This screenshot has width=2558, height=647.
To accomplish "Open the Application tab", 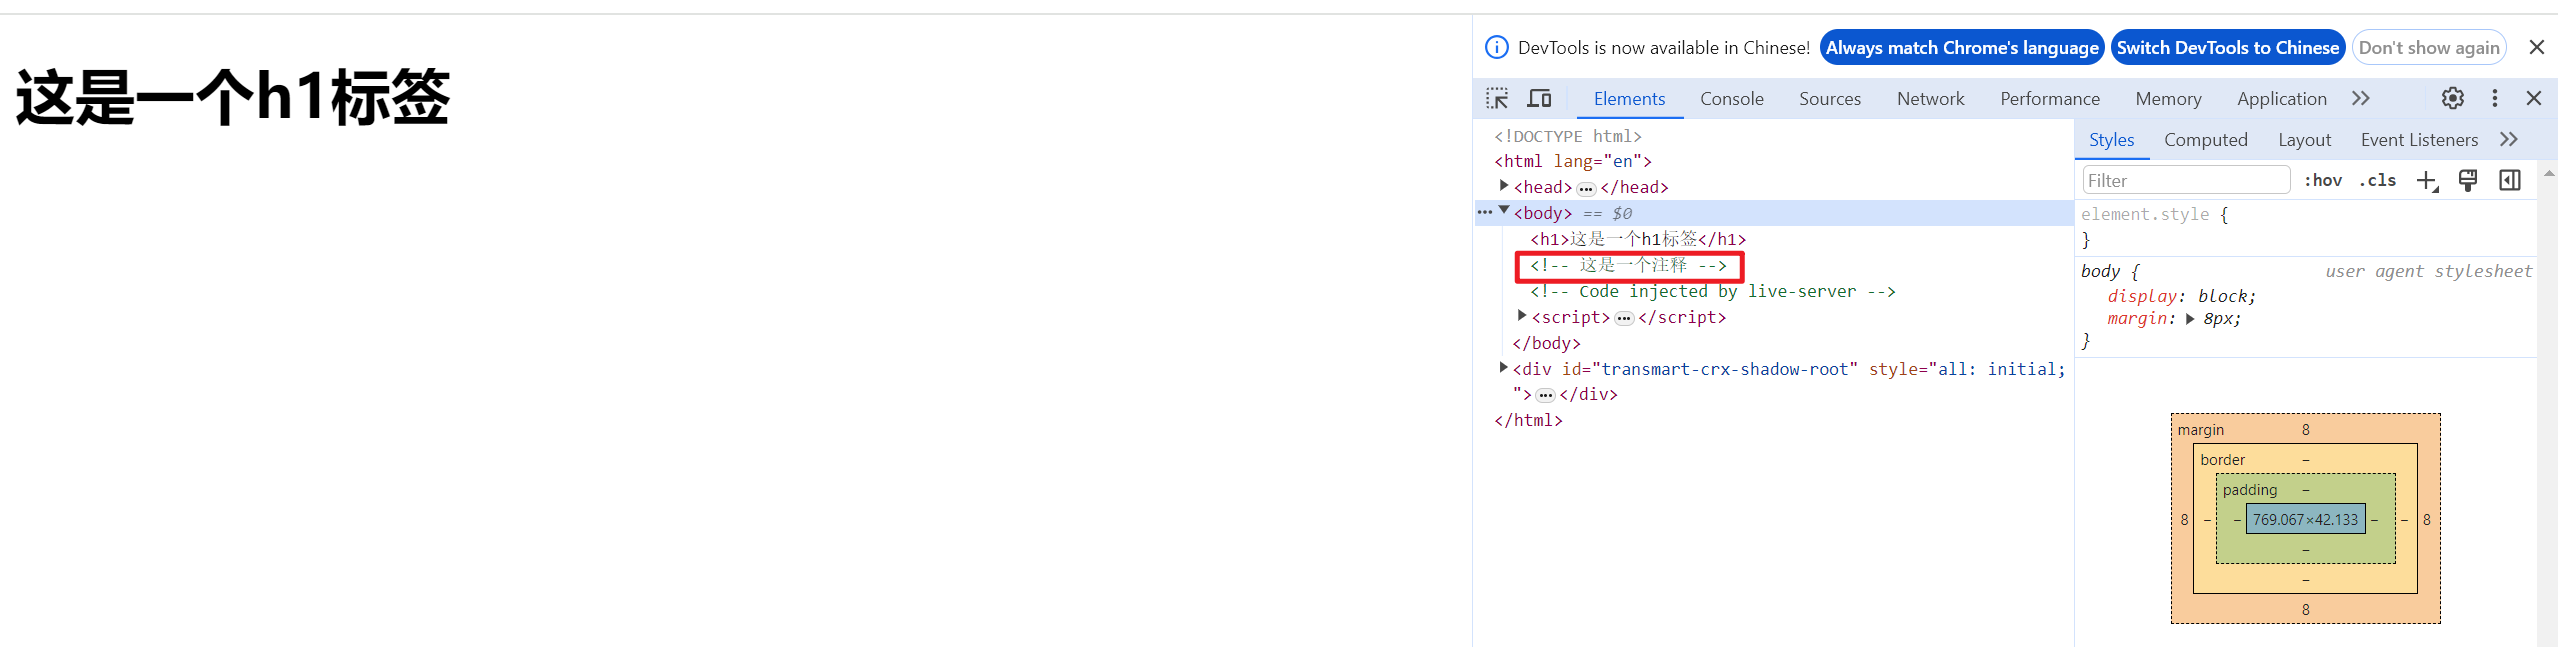I will click(x=2282, y=98).
